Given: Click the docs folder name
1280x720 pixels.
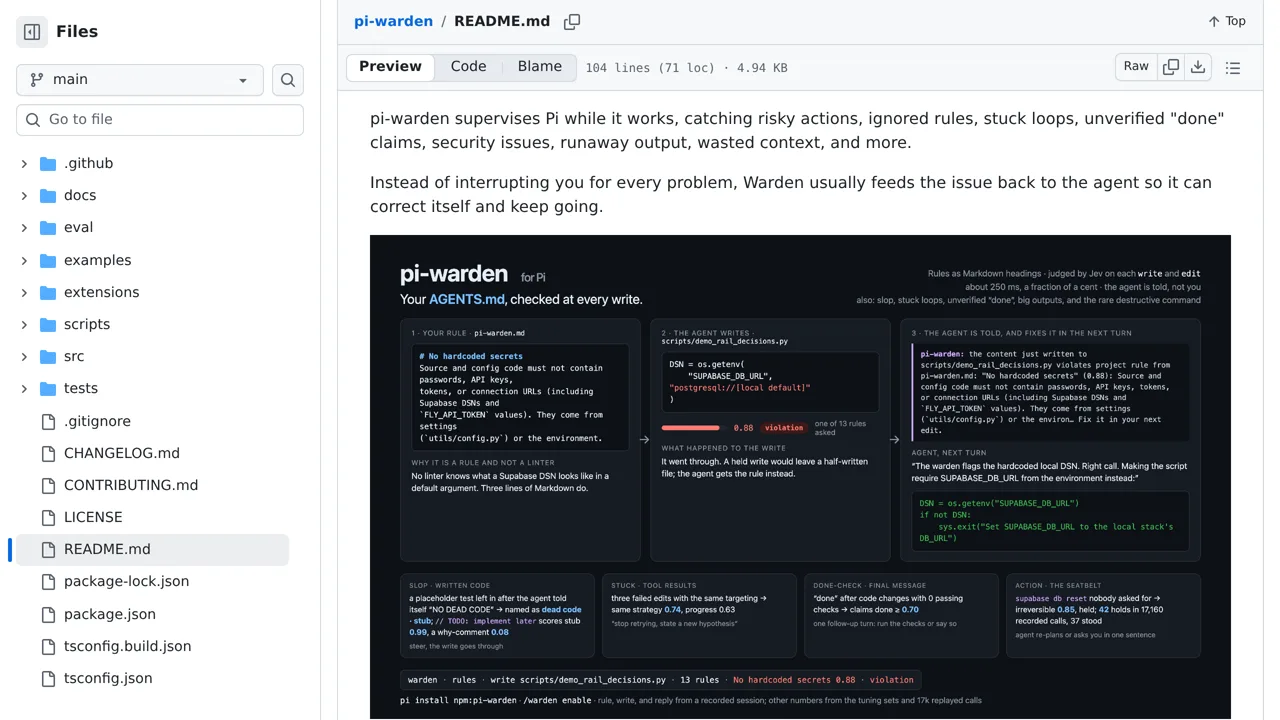Looking at the screenshot, I should point(80,195).
